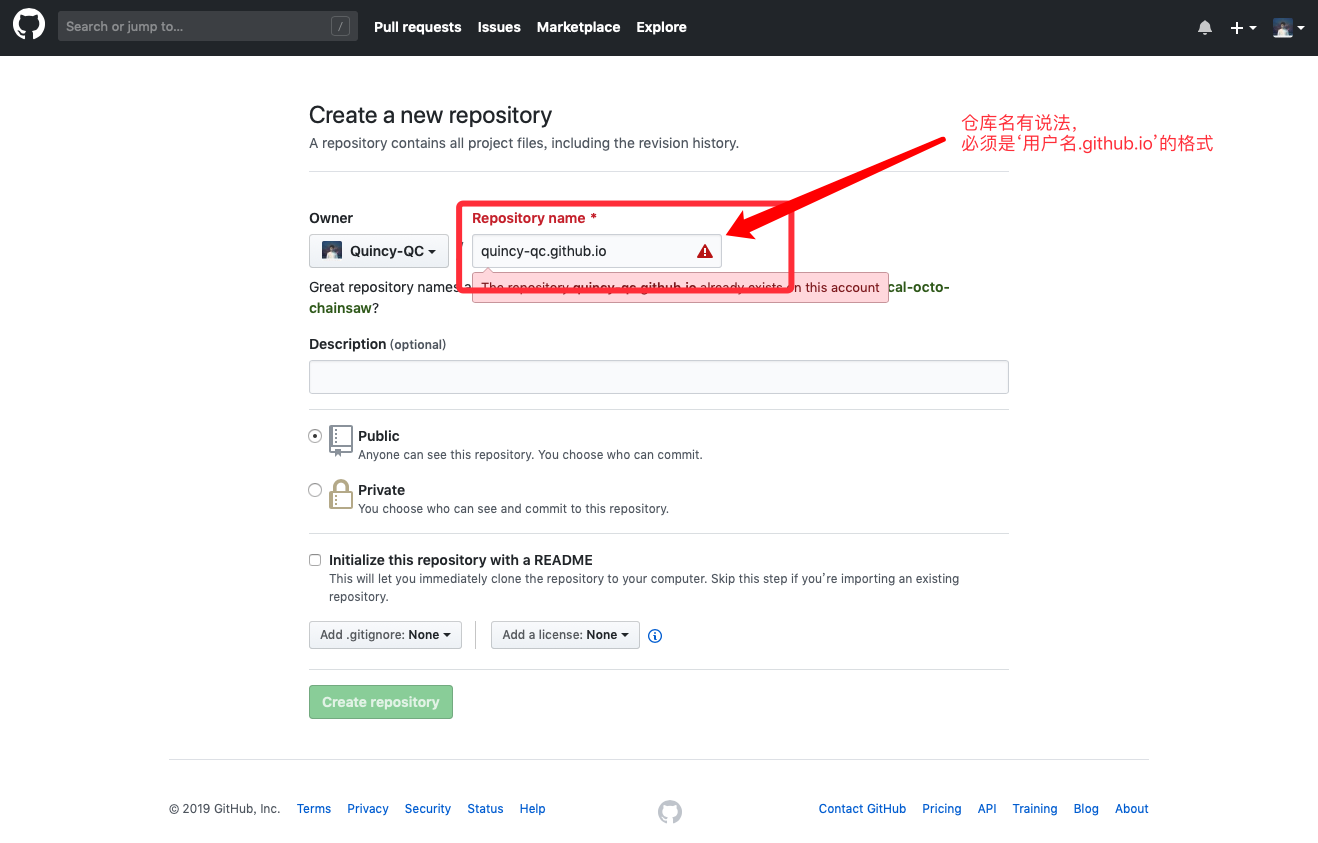Open the notifications bell

pos(1205,28)
